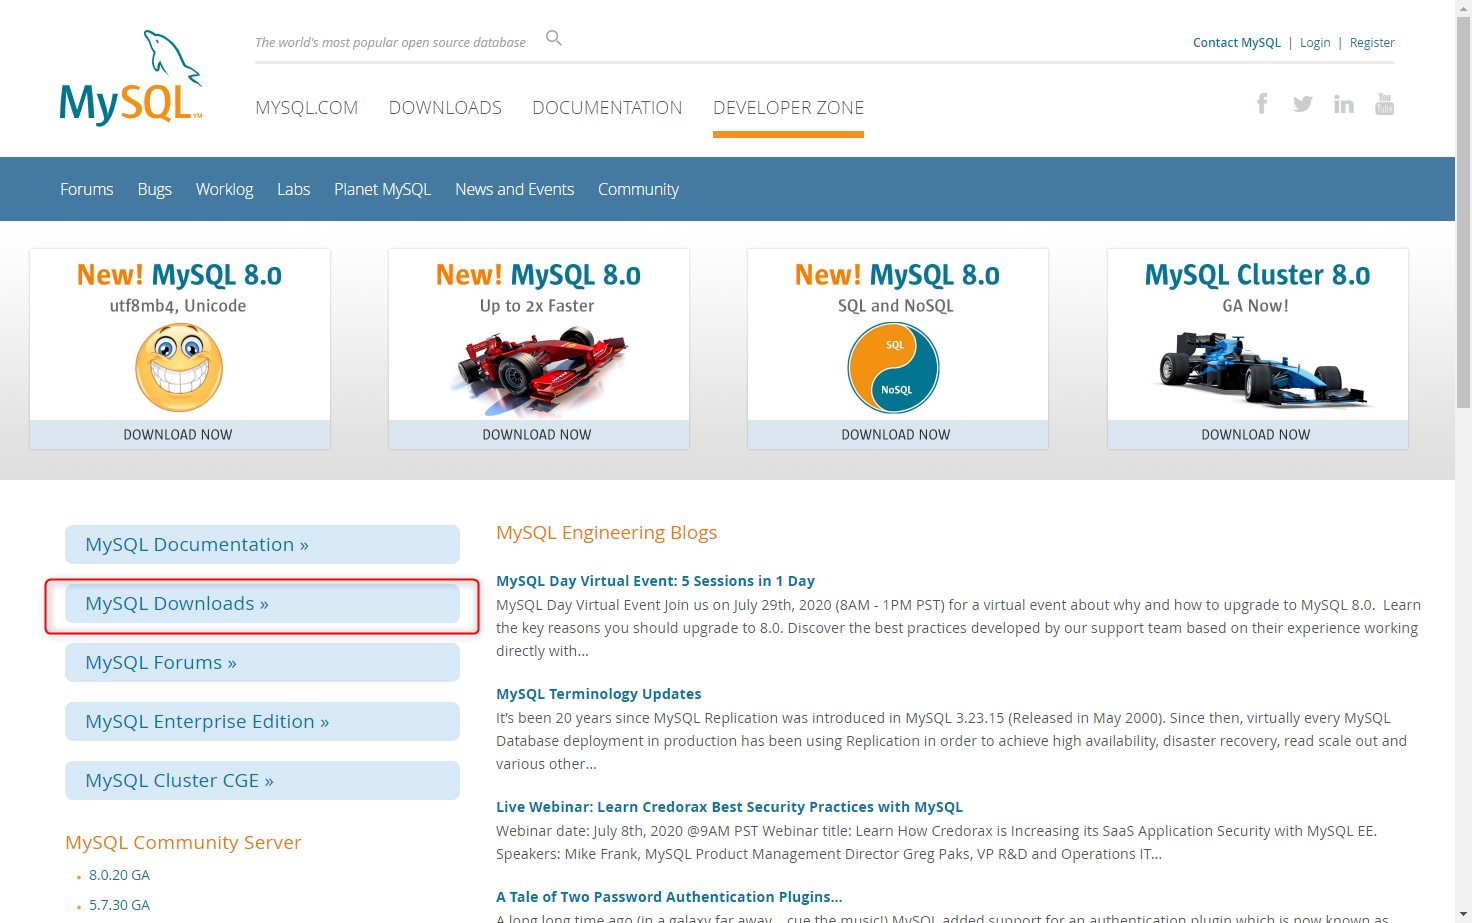Open the Twitter bird icon

[1302, 104]
